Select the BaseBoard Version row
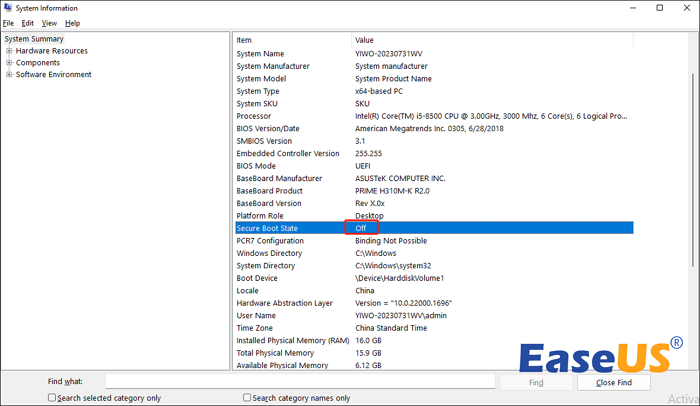700x406 pixels. (434, 204)
